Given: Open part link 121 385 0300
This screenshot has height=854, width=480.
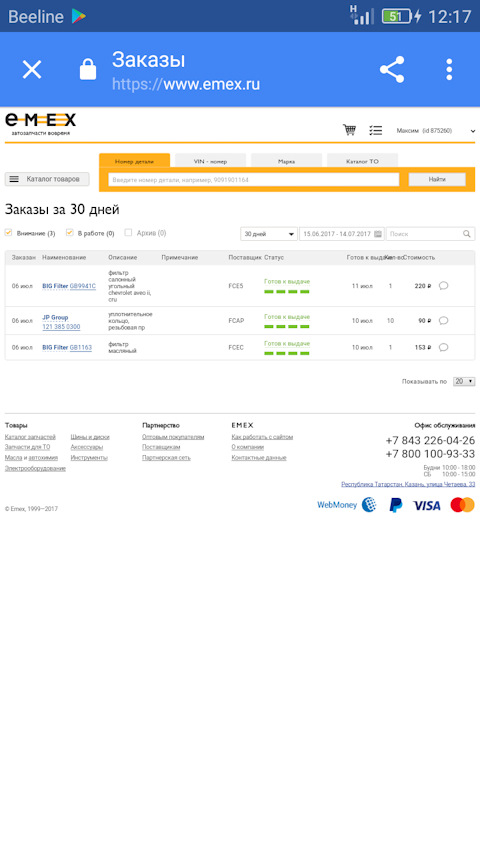Looking at the screenshot, I should point(61,327).
